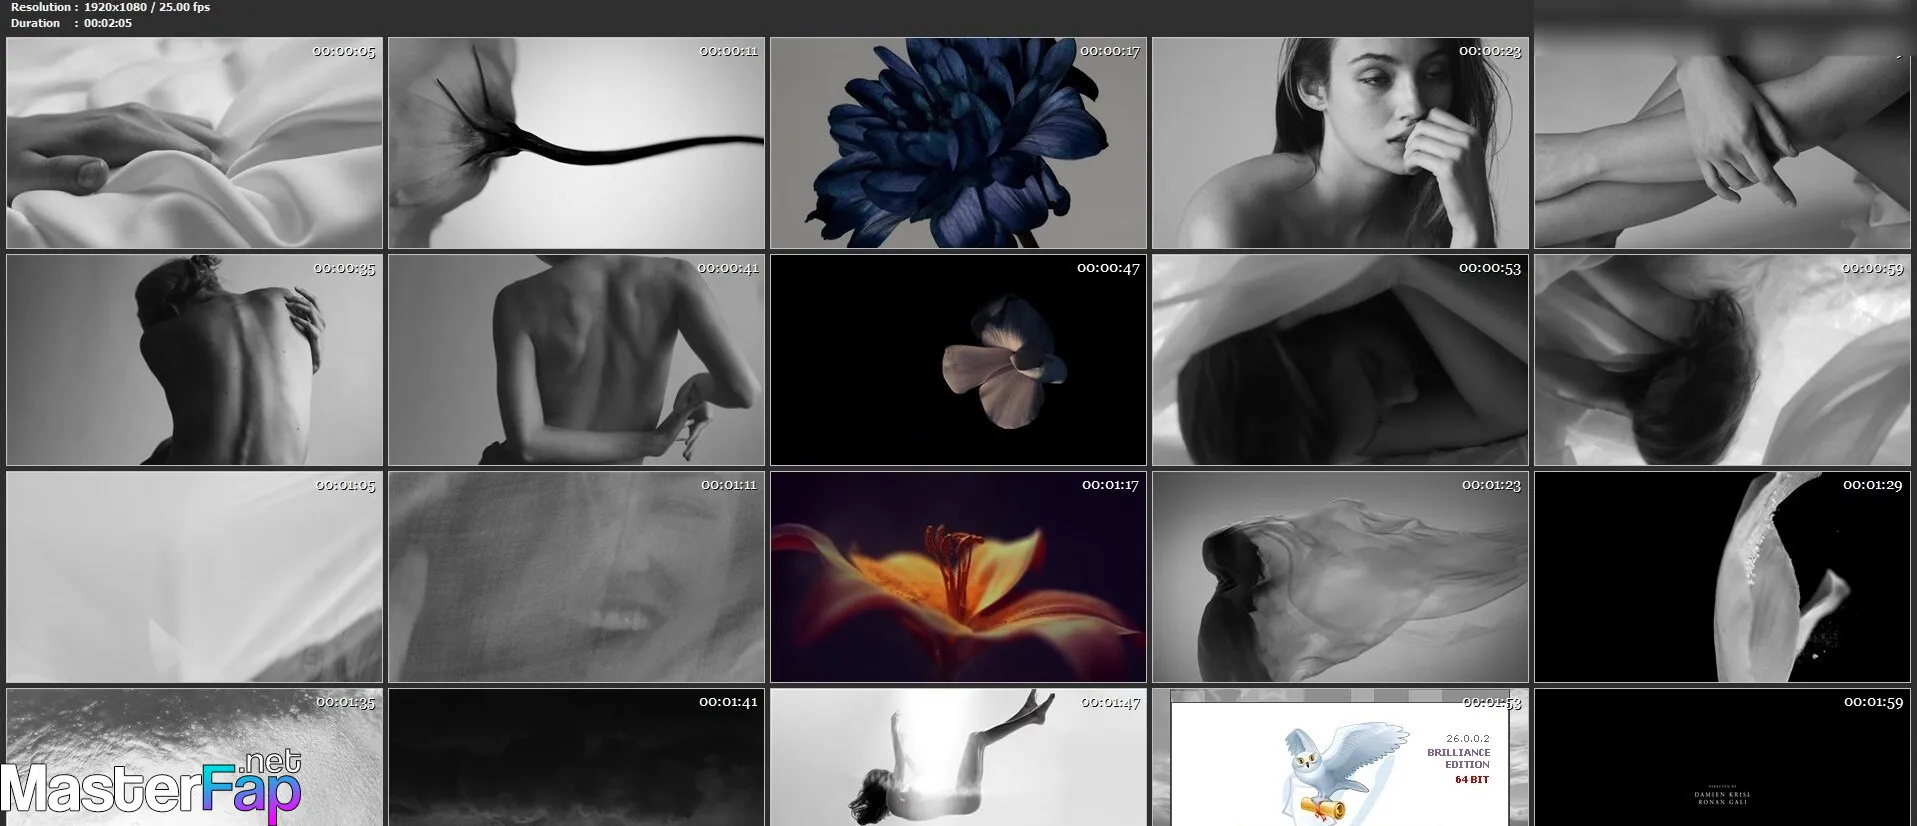Select the 00:00:11 flower stem thumbnail
The image size is (1917, 826).
tap(576, 143)
